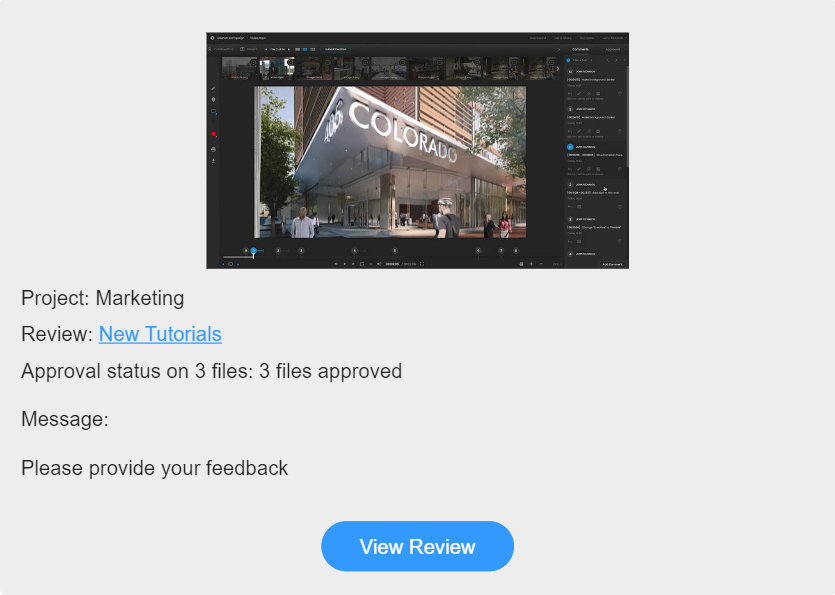Image resolution: width=835 pixels, height=595 pixels.
Task: Toggle the list view layout option
Action: click(313, 48)
